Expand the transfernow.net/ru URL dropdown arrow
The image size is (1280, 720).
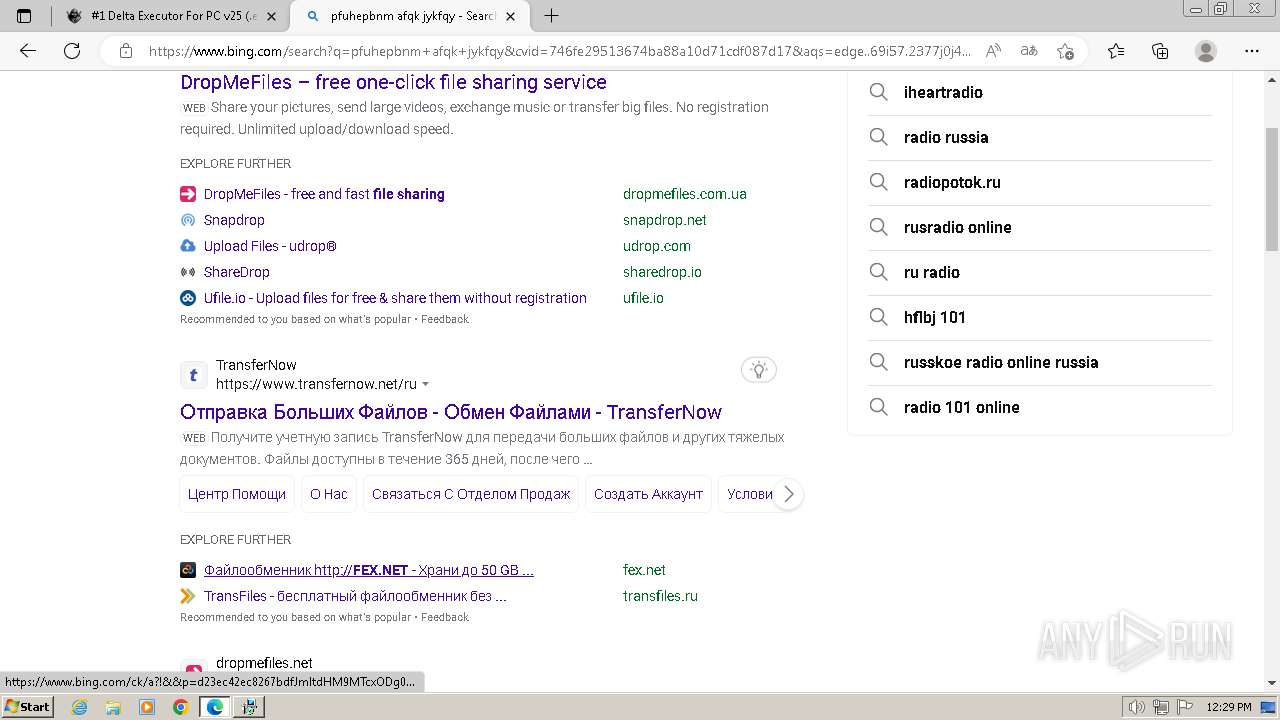426,384
